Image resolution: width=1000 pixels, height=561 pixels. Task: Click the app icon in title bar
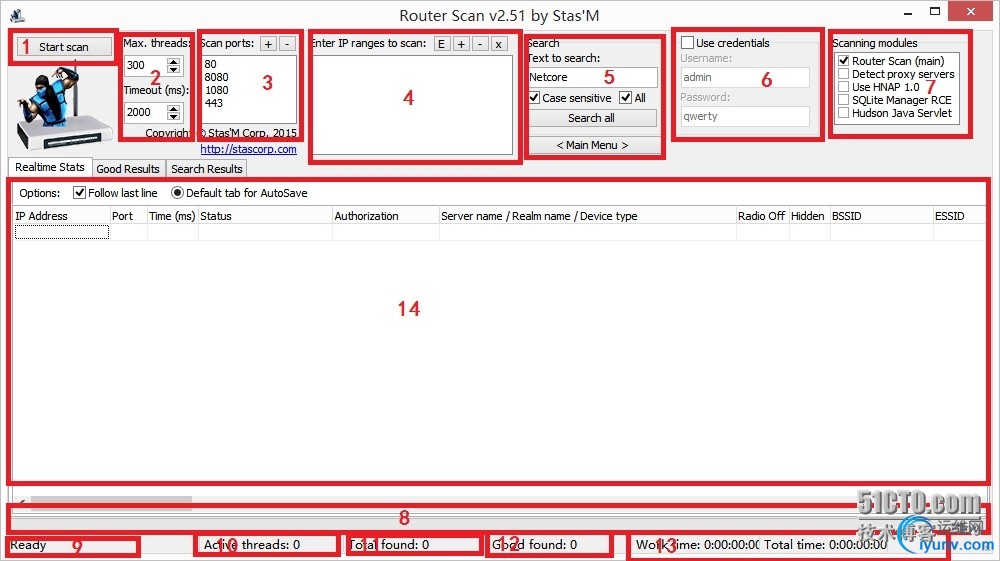(x=18, y=15)
